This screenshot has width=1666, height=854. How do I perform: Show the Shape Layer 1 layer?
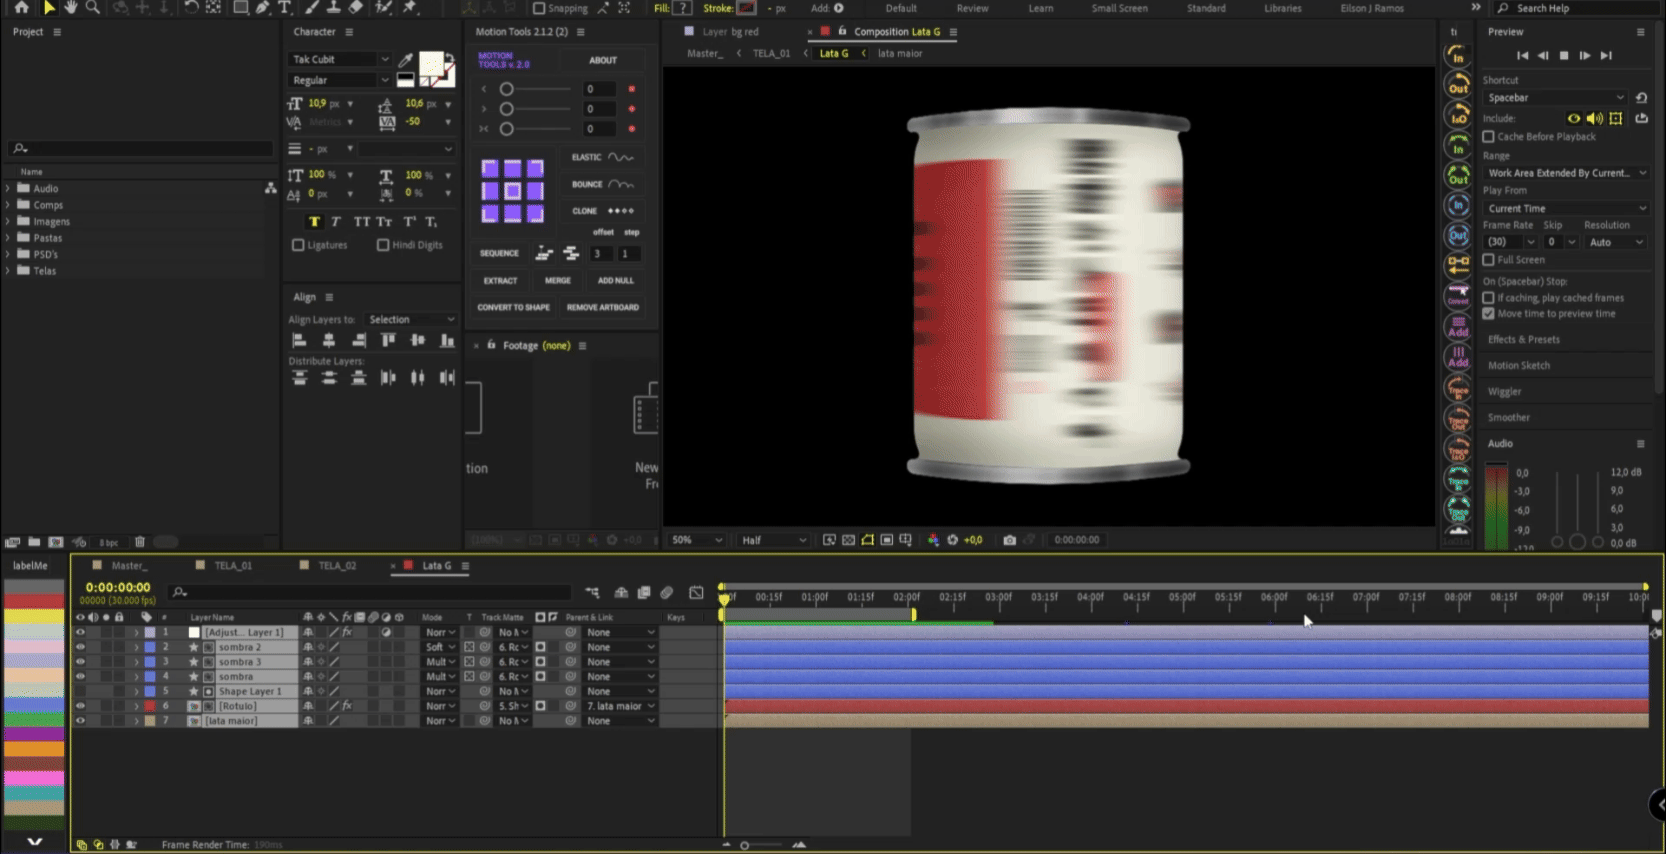81,691
